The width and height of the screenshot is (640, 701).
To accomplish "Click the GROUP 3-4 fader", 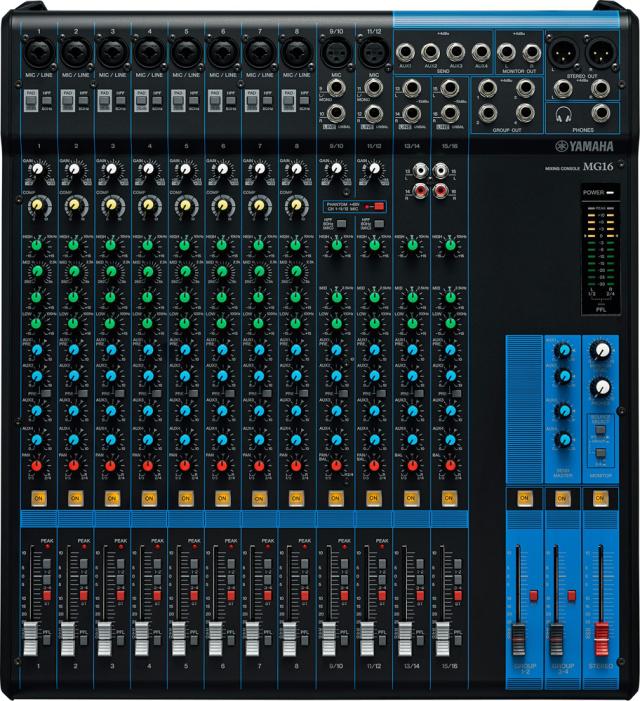I will click(556, 638).
